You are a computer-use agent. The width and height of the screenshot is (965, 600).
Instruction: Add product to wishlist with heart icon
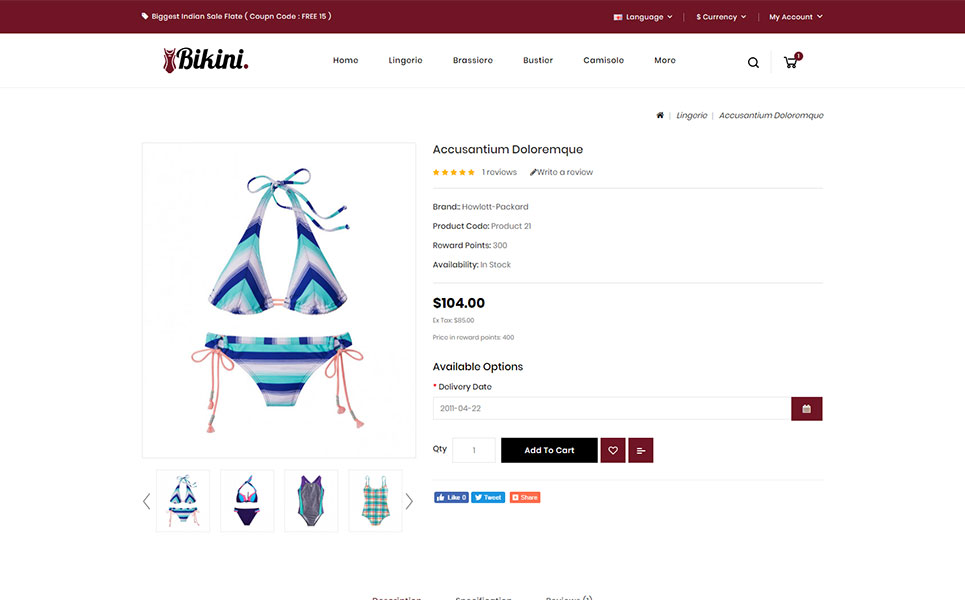(613, 450)
